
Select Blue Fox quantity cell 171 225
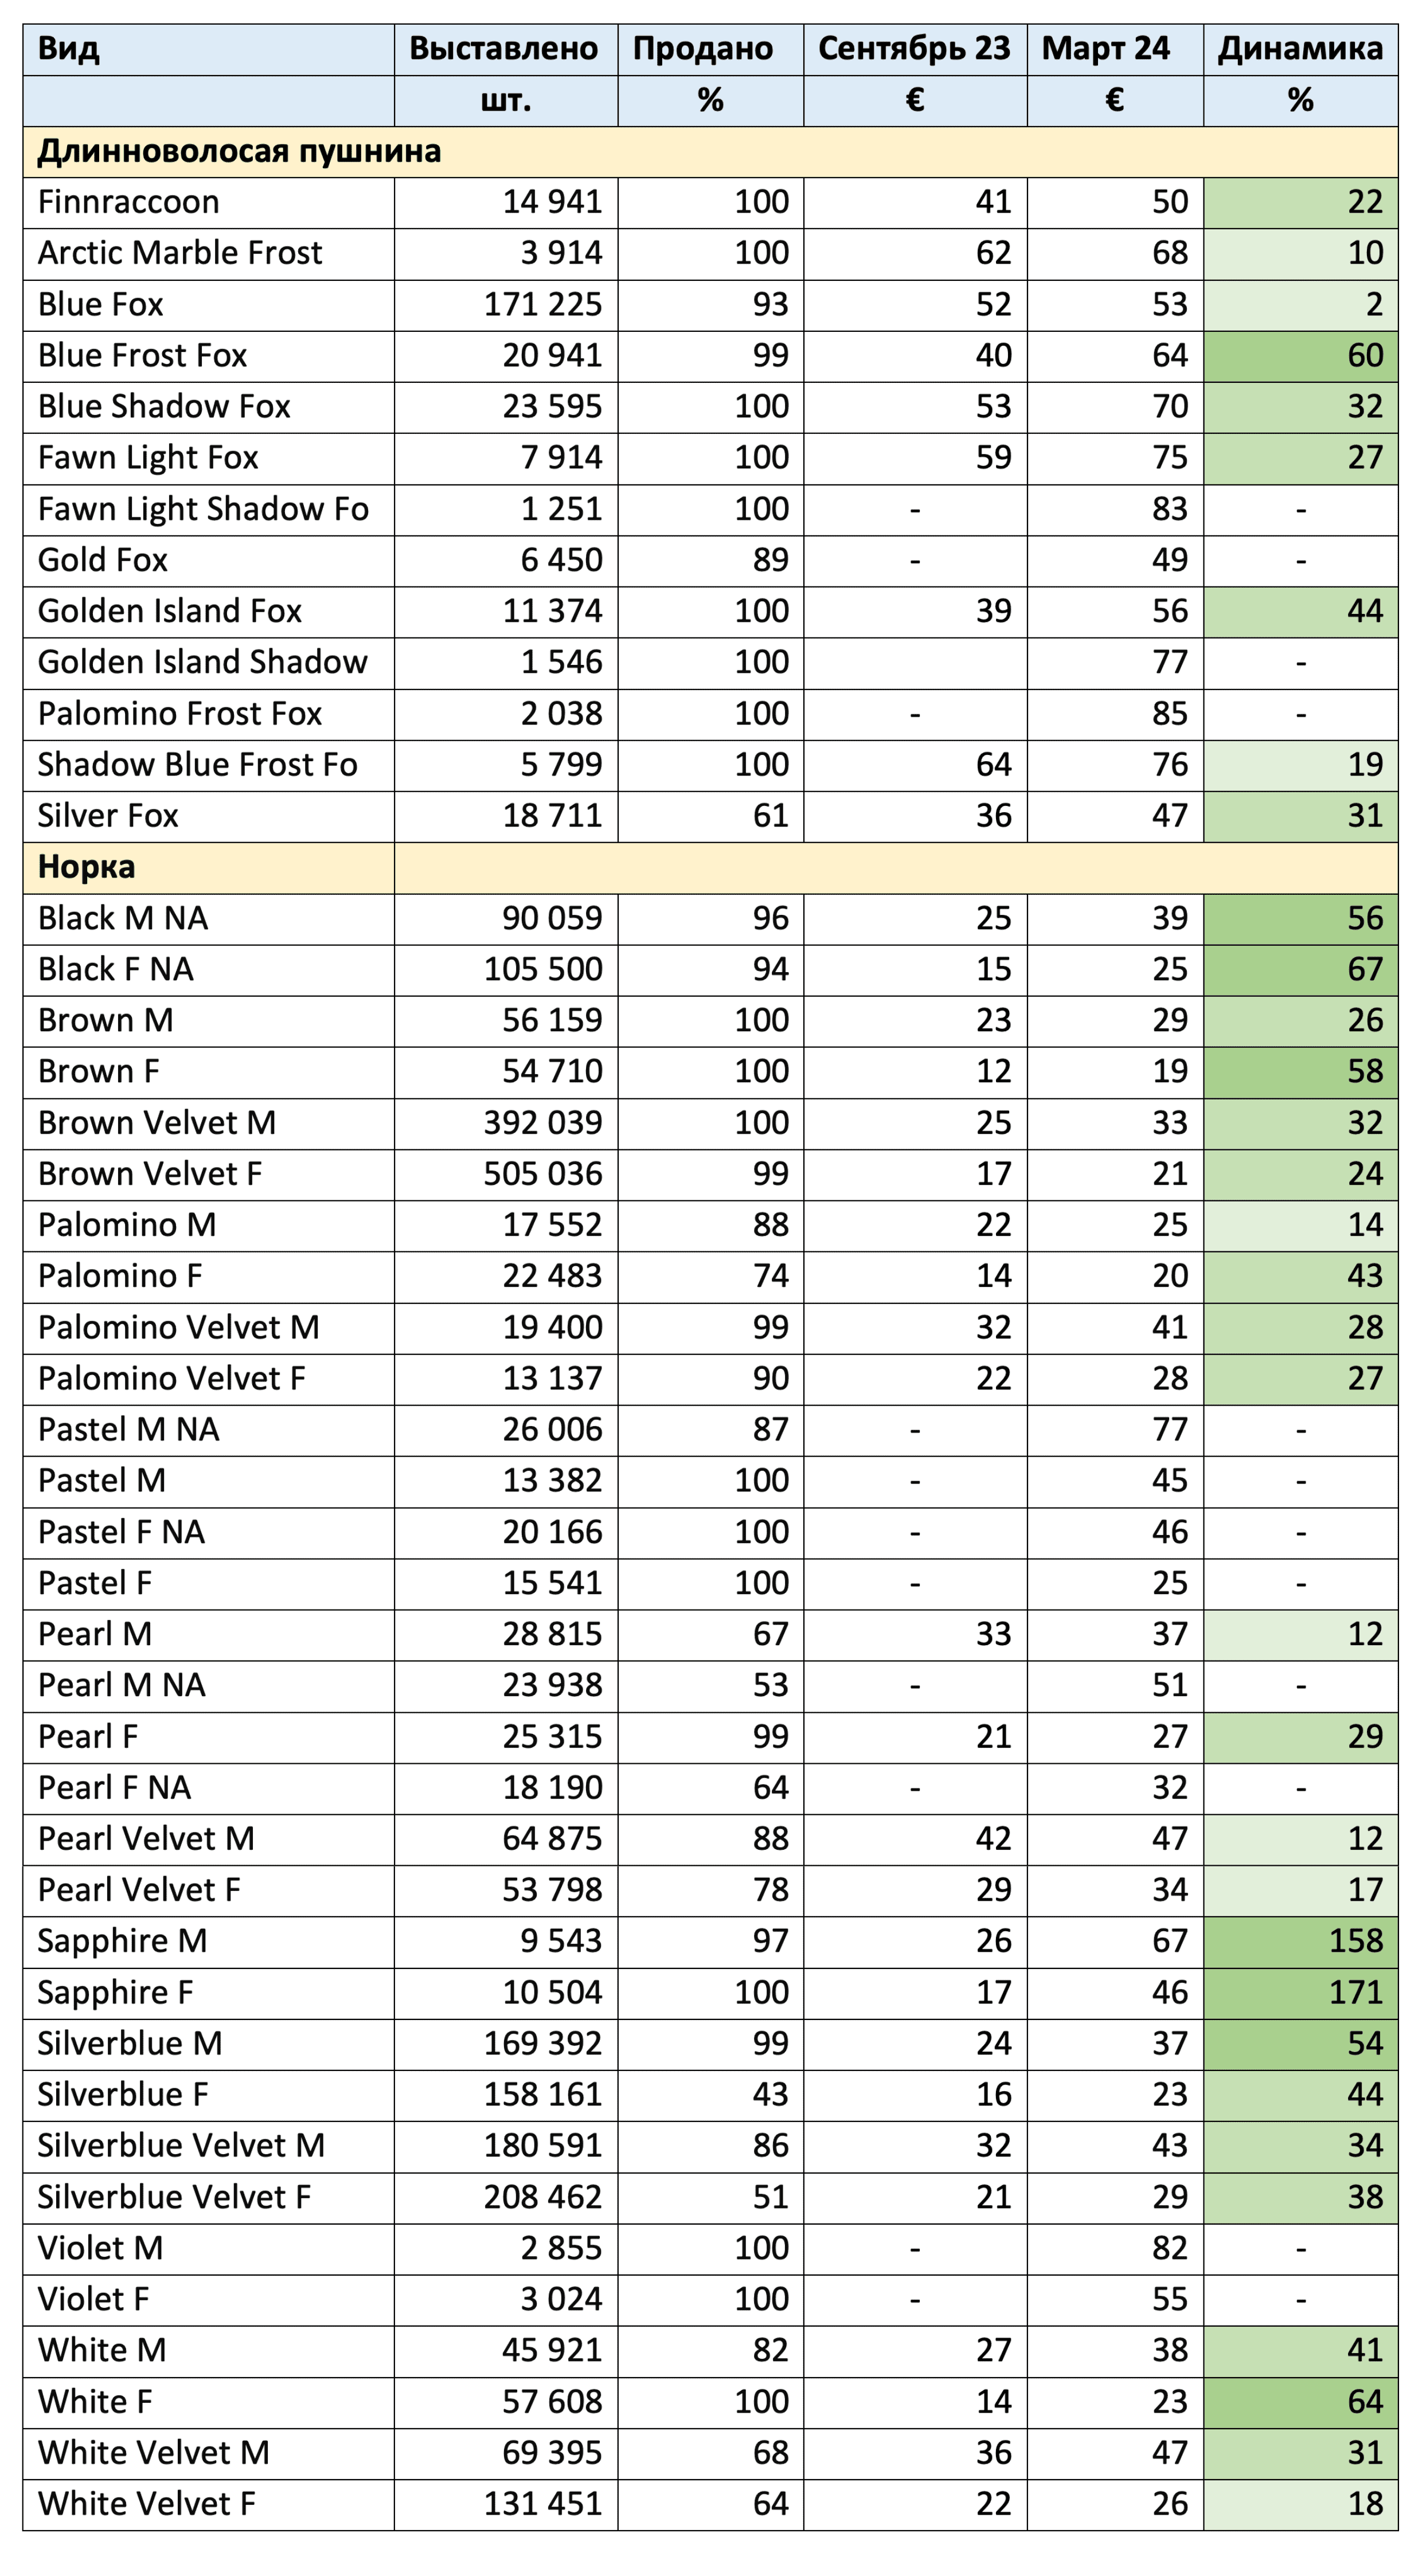[543, 304]
